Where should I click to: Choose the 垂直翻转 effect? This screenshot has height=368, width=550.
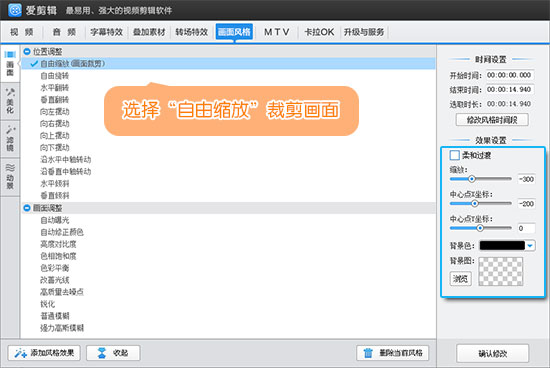click(x=55, y=100)
